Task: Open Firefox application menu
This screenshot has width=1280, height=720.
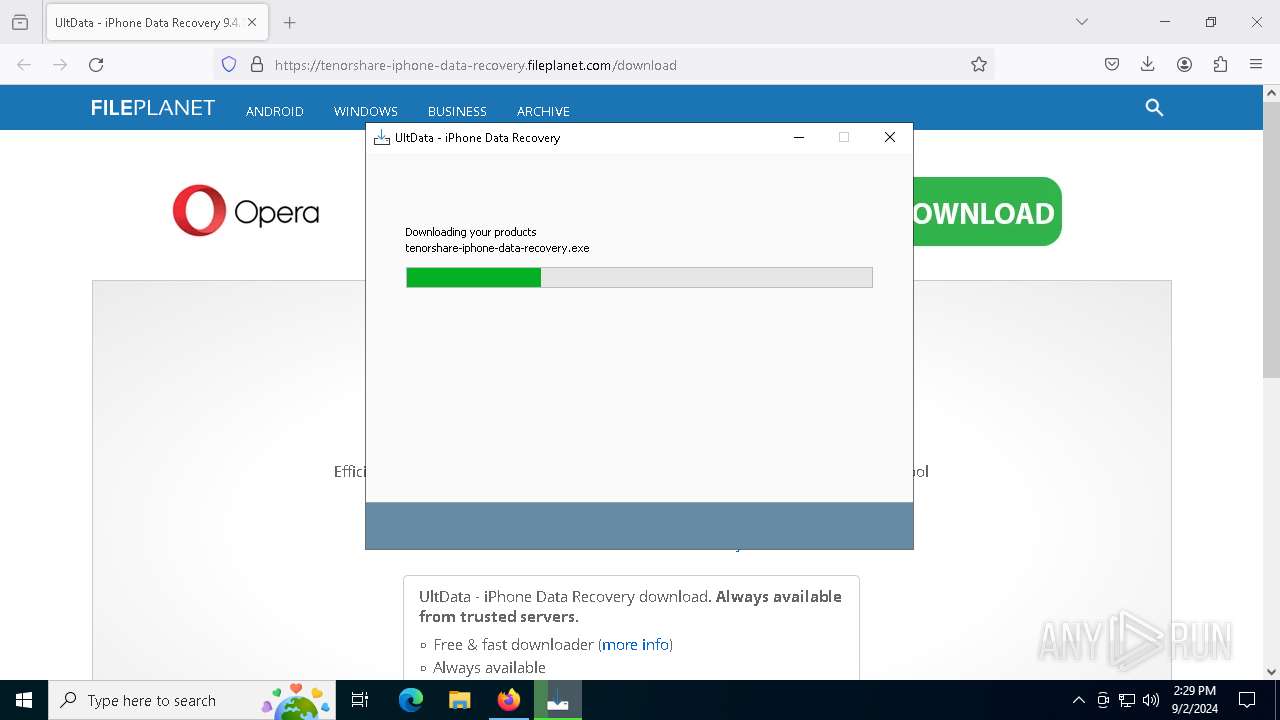Action: [1256, 65]
